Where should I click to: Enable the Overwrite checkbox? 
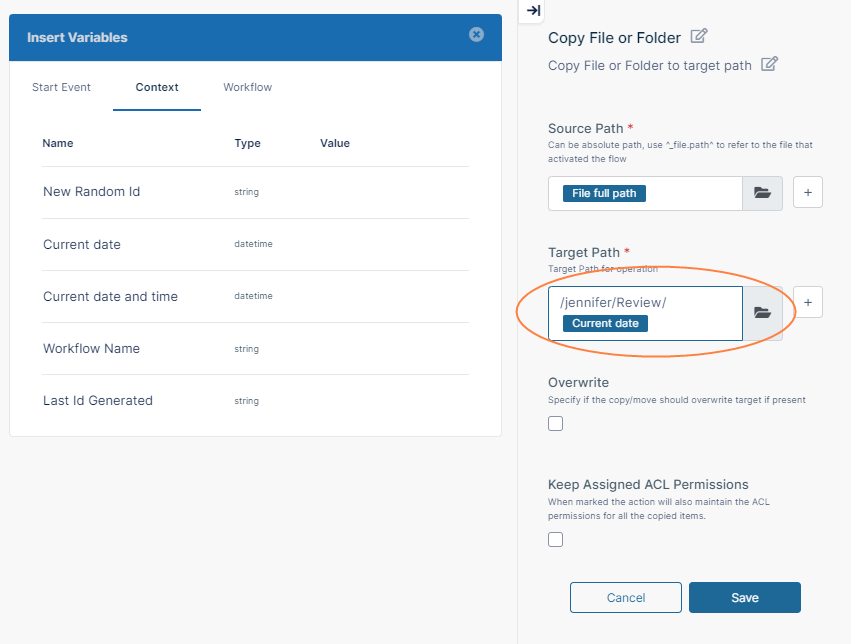pyautogui.click(x=556, y=423)
